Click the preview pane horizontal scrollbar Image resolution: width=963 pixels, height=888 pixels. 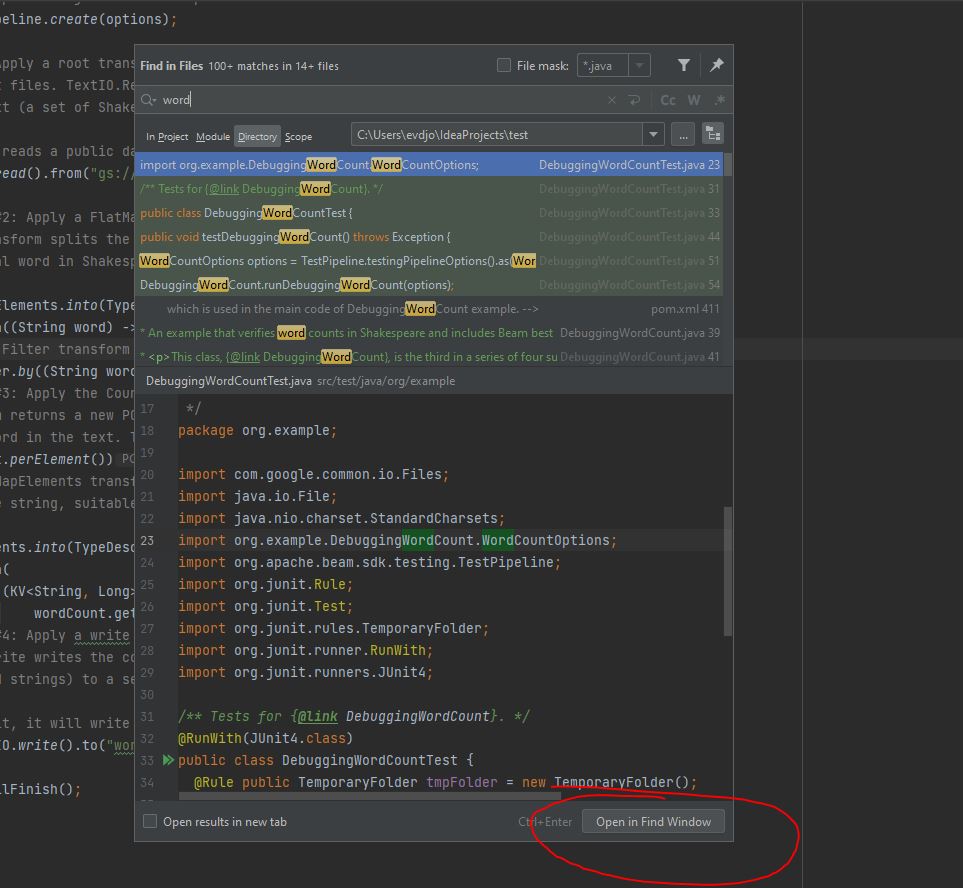(370, 796)
